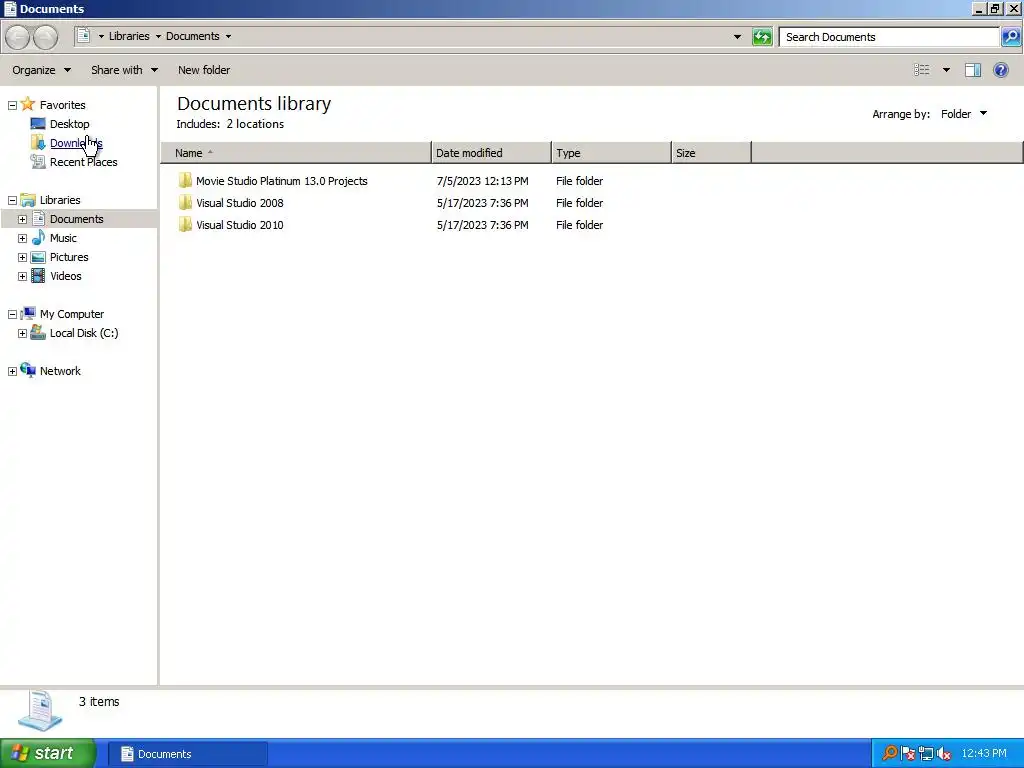The height and width of the screenshot is (768, 1024).
Task: Click the Videos film icon
Action: [x=38, y=276]
